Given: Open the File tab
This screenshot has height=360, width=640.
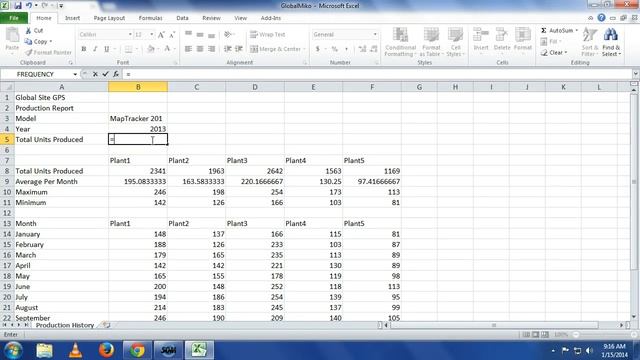Looking at the screenshot, I should (x=14, y=18).
